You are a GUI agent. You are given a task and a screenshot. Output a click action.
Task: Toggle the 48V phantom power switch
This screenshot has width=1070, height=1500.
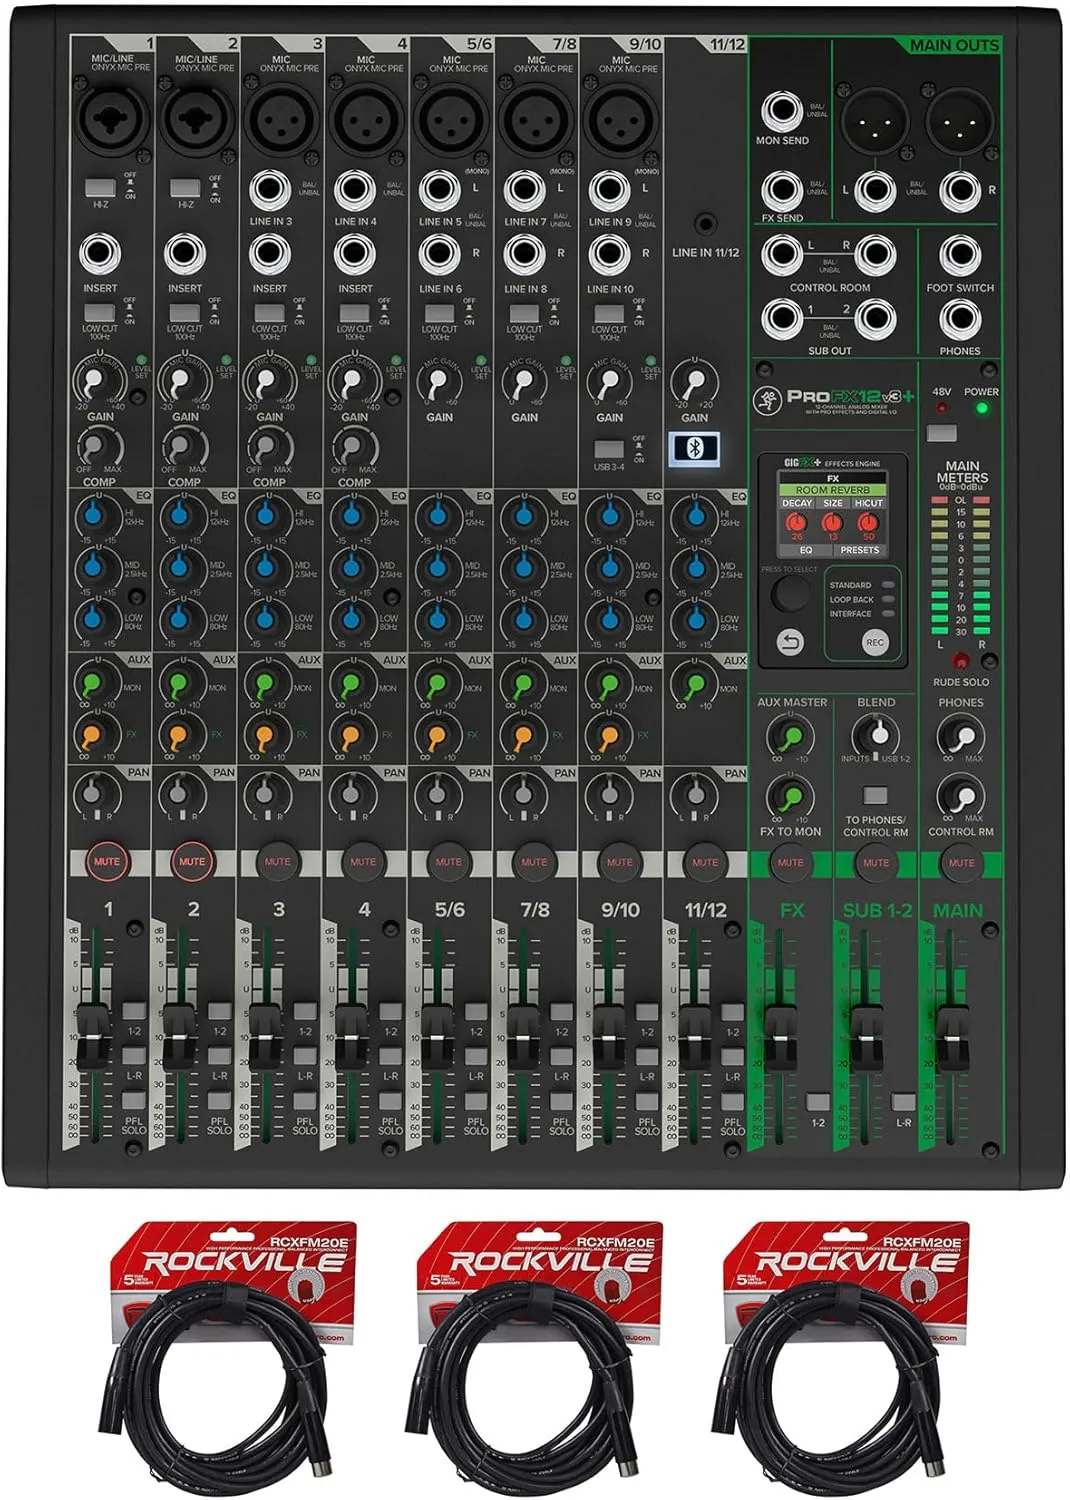pyautogui.click(x=941, y=434)
